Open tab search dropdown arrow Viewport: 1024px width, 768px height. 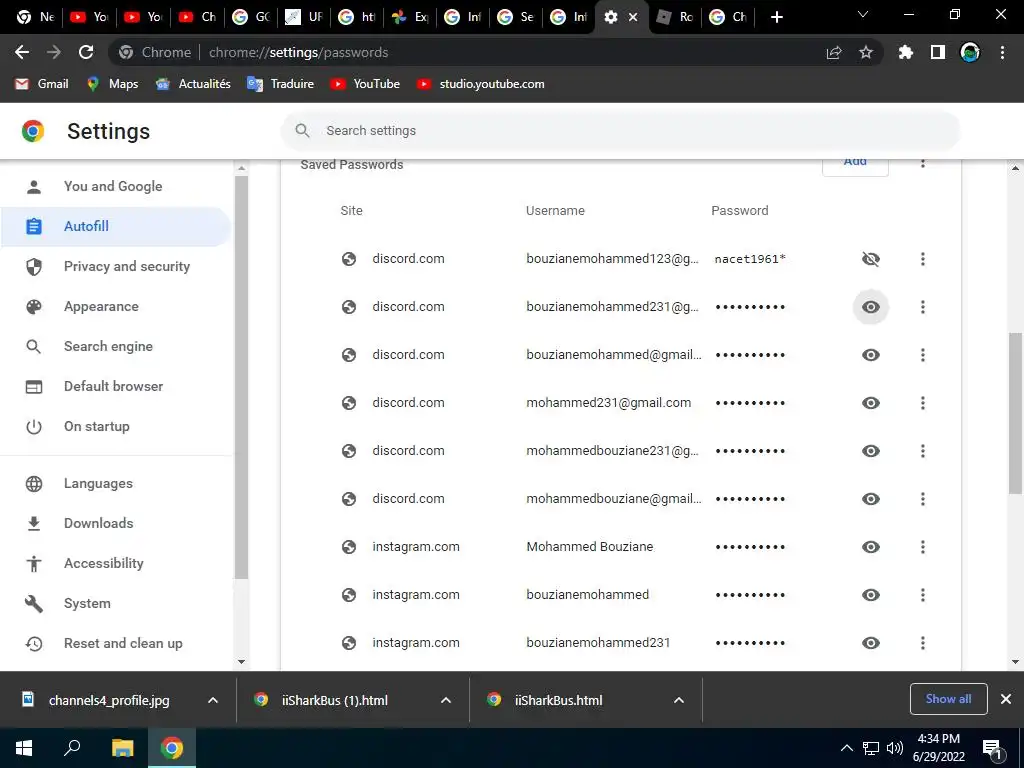click(863, 14)
